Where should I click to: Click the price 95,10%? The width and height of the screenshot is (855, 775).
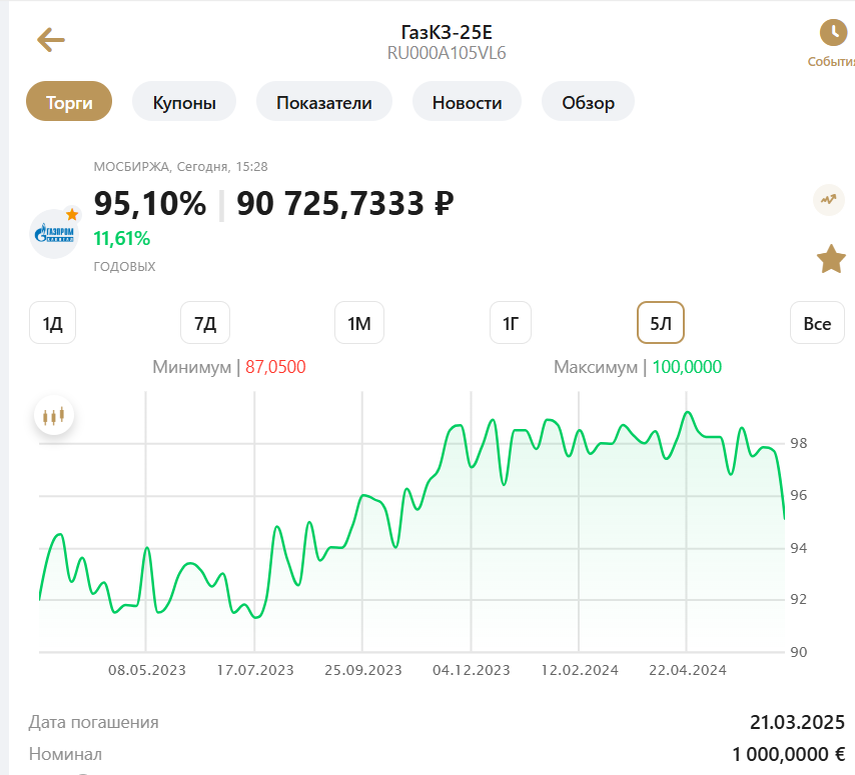(x=150, y=203)
